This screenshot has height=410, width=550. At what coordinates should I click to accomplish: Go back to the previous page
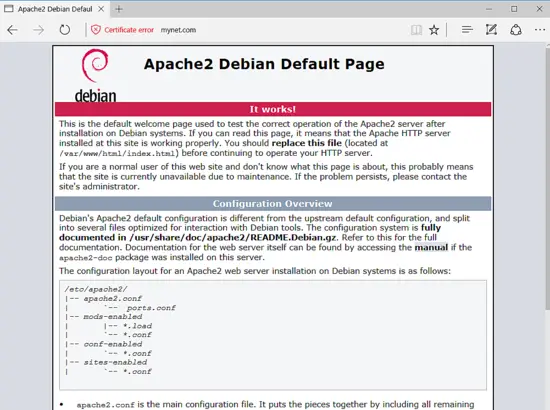tap(12, 30)
